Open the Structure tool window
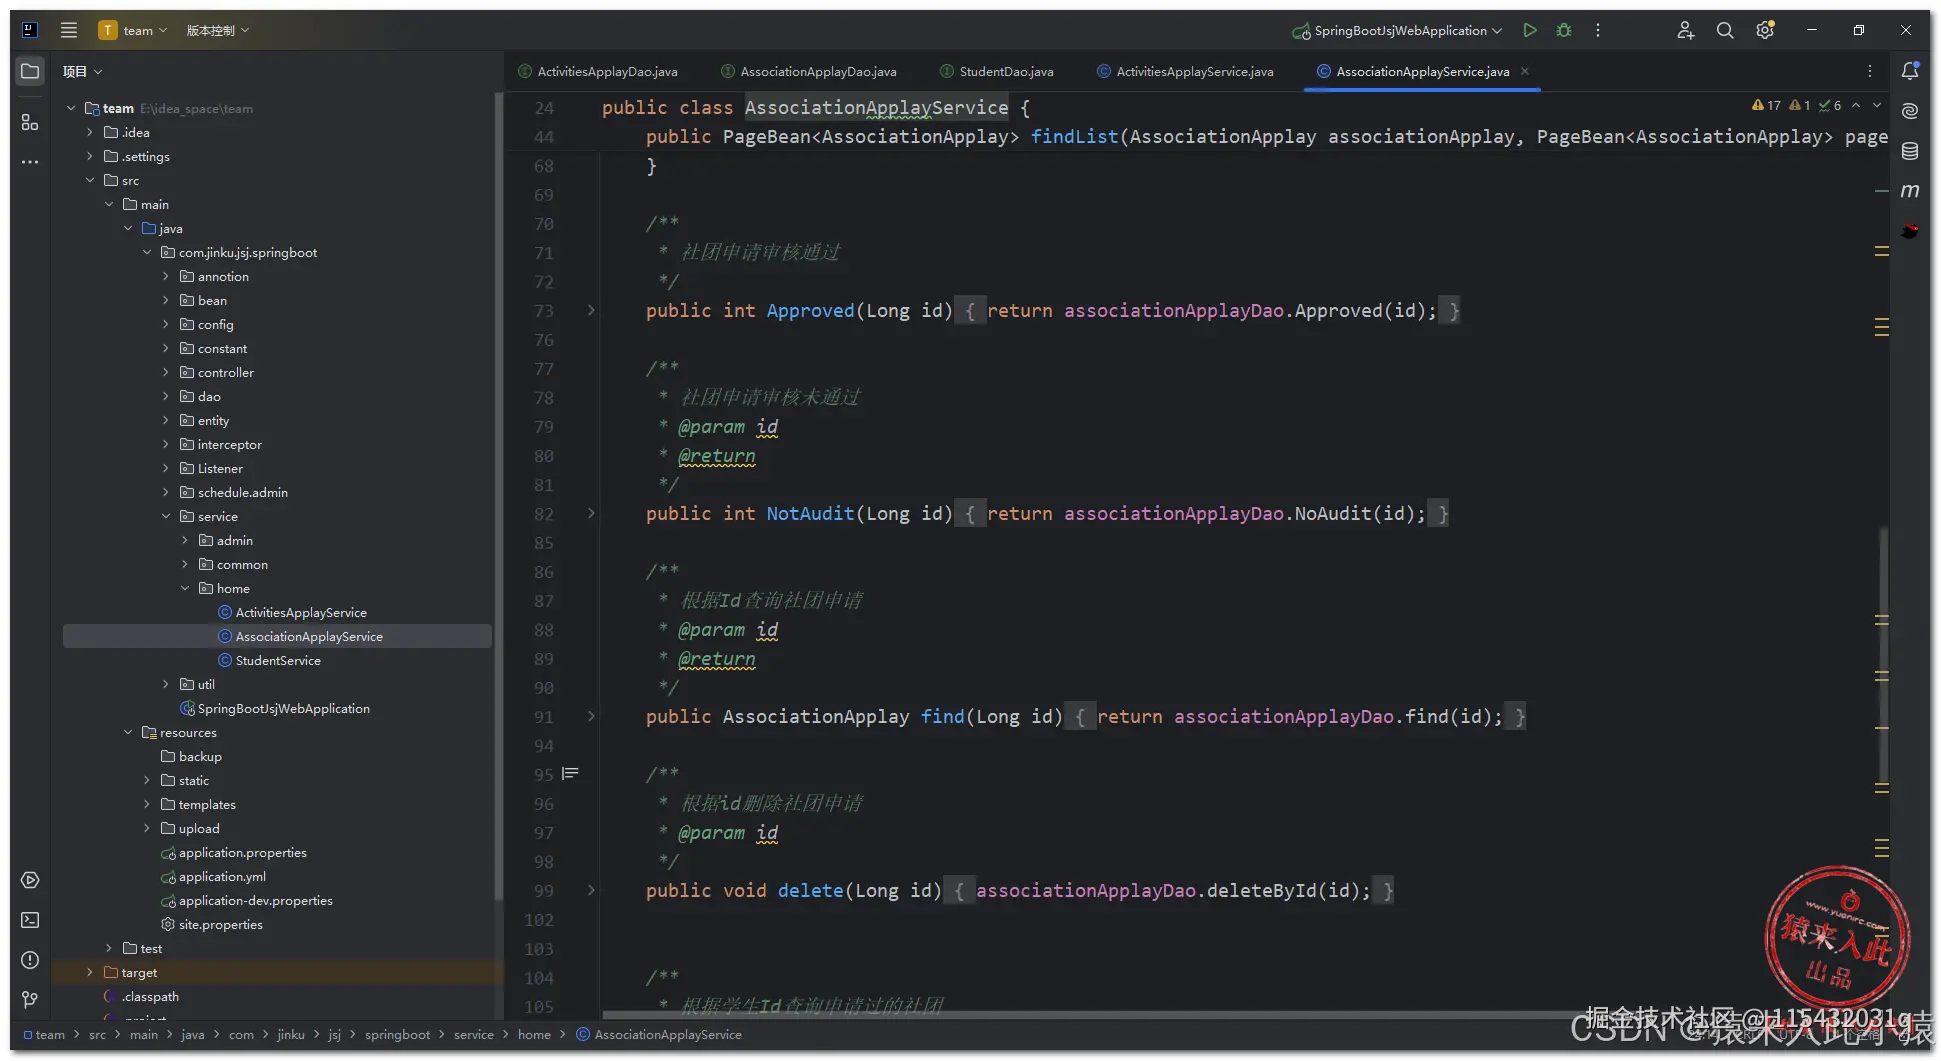 [30, 122]
